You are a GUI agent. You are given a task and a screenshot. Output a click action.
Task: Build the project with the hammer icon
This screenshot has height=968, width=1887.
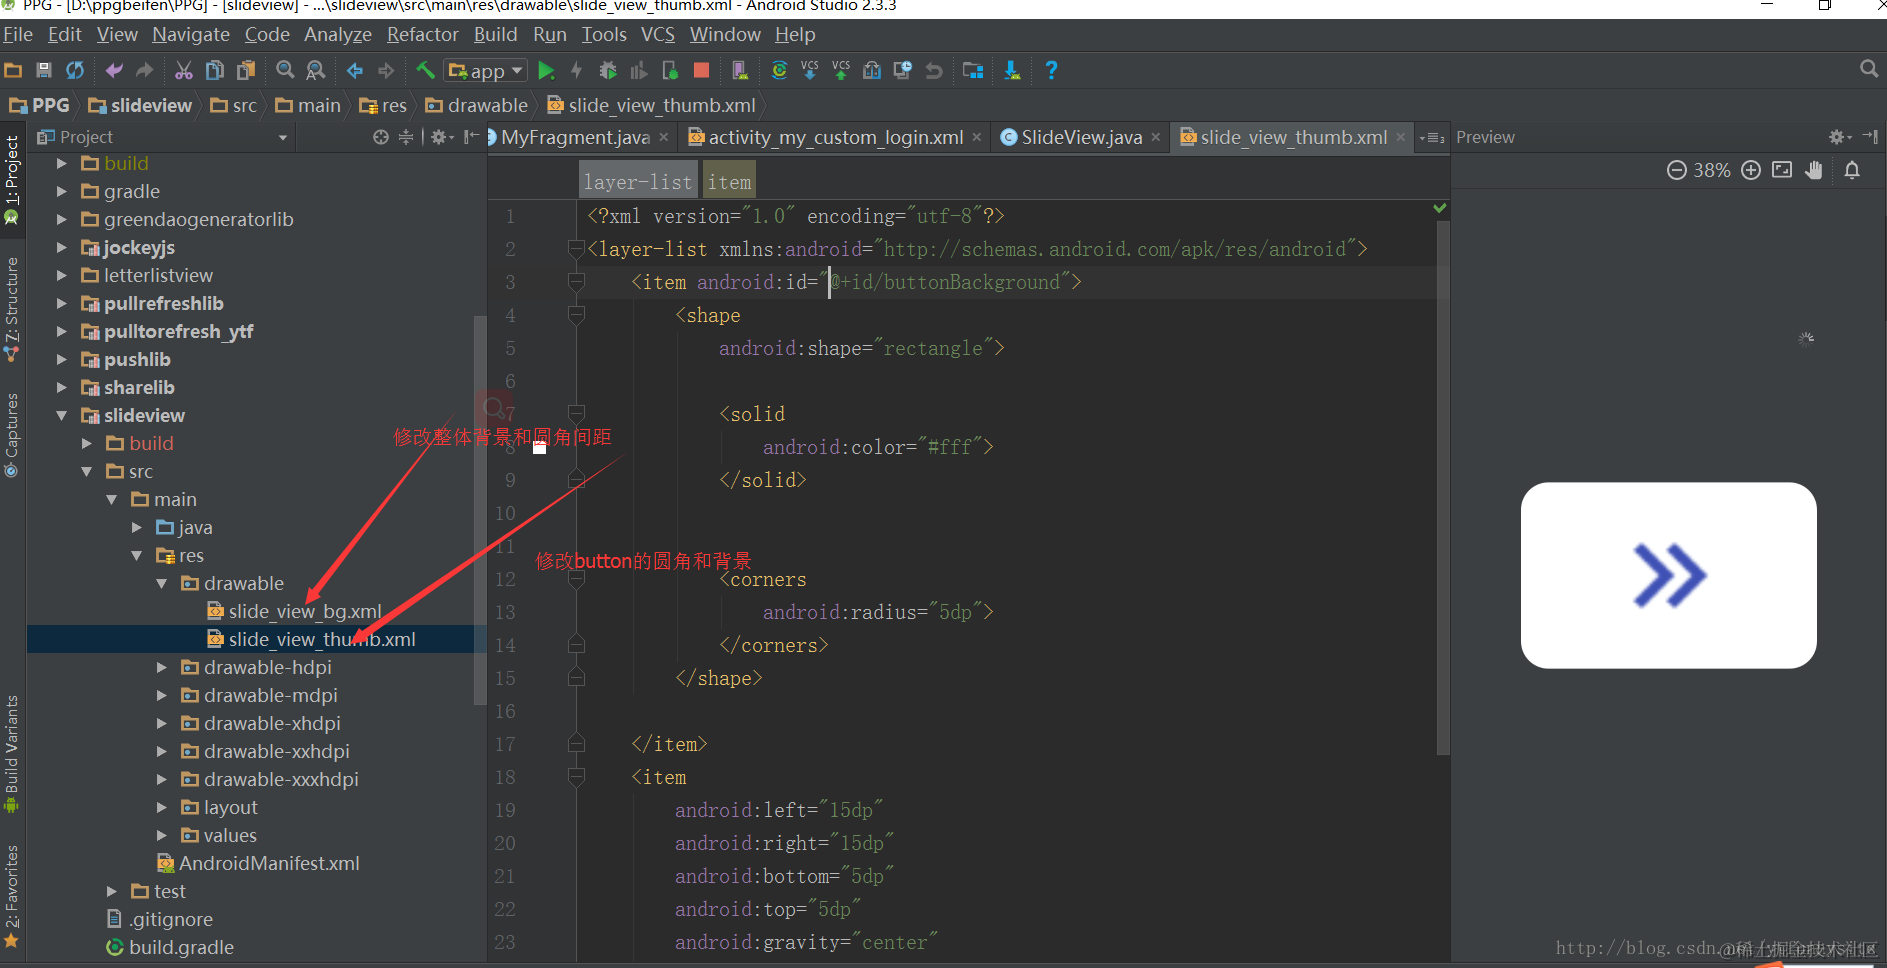pos(426,70)
